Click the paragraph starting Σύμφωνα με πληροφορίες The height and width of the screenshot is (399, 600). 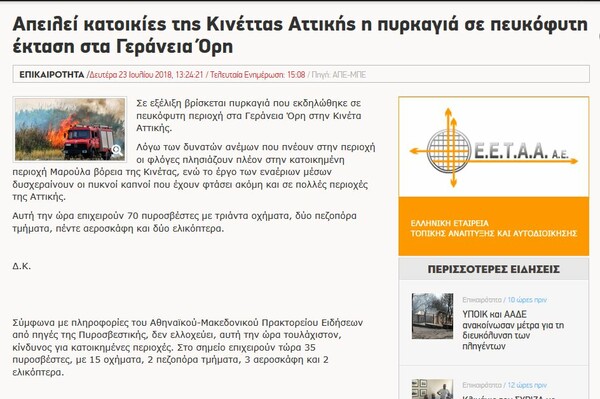click(188, 347)
